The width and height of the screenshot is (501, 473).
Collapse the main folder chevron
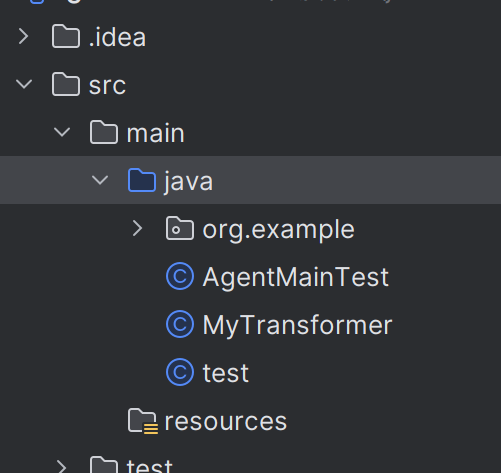coord(62,132)
